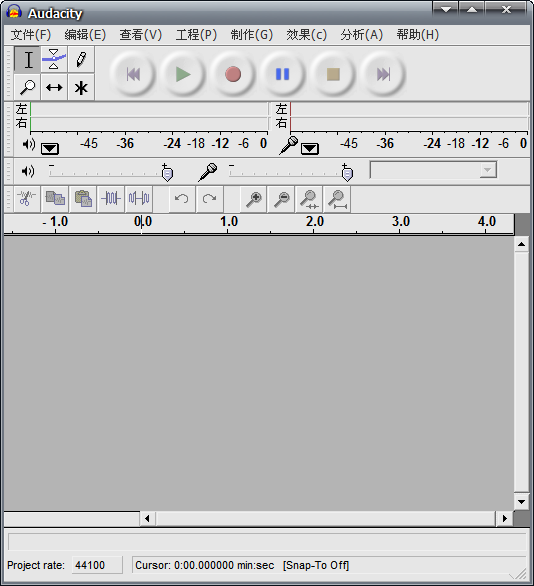Select the Zoom magnifier tool
This screenshot has width=534, height=586.
point(27,87)
